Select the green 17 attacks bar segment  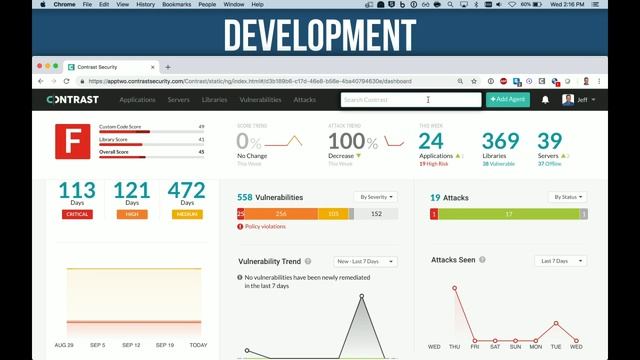pos(509,214)
